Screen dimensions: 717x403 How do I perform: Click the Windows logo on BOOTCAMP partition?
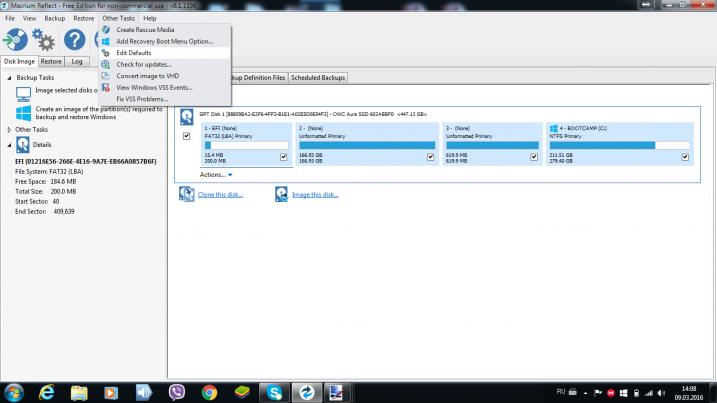[x=554, y=129]
